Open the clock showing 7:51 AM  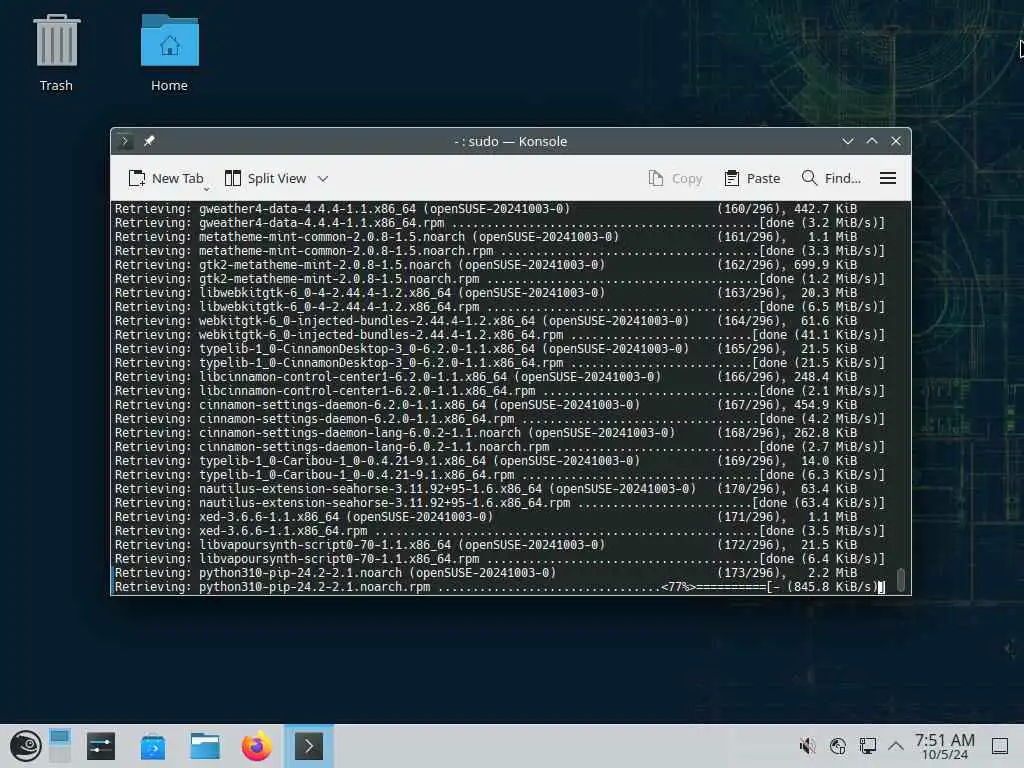click(944, 746)
